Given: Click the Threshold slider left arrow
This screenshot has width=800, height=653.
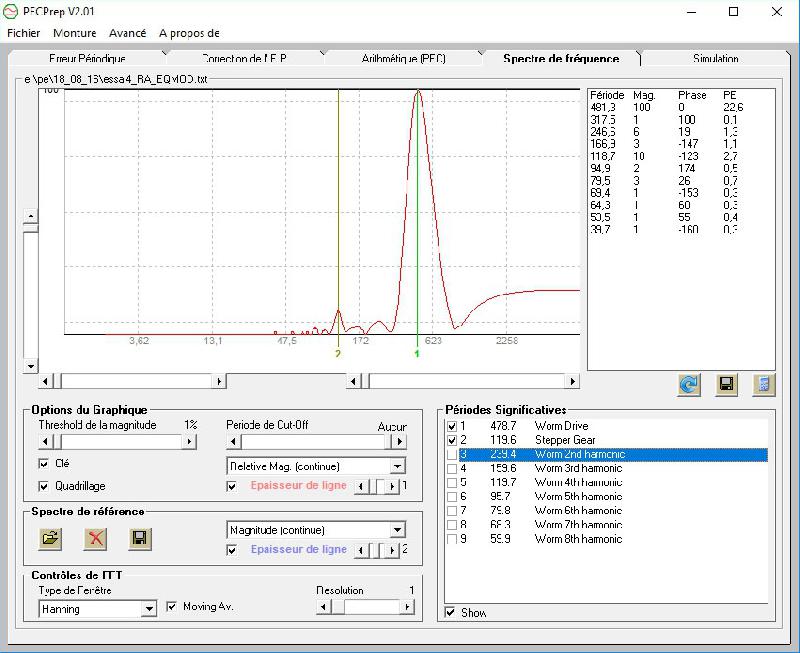Looking at the screenshot, I should [x=45, y=441].
